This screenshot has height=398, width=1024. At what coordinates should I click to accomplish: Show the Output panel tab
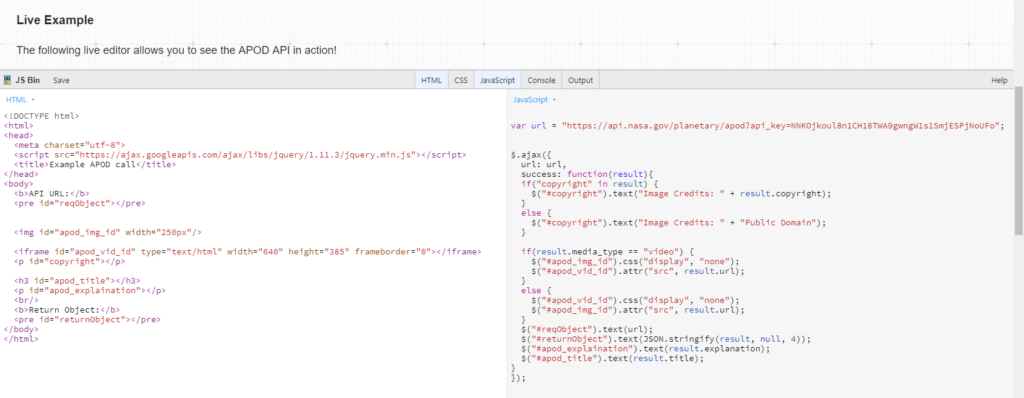pyautogui.click(x=581, y=80)
